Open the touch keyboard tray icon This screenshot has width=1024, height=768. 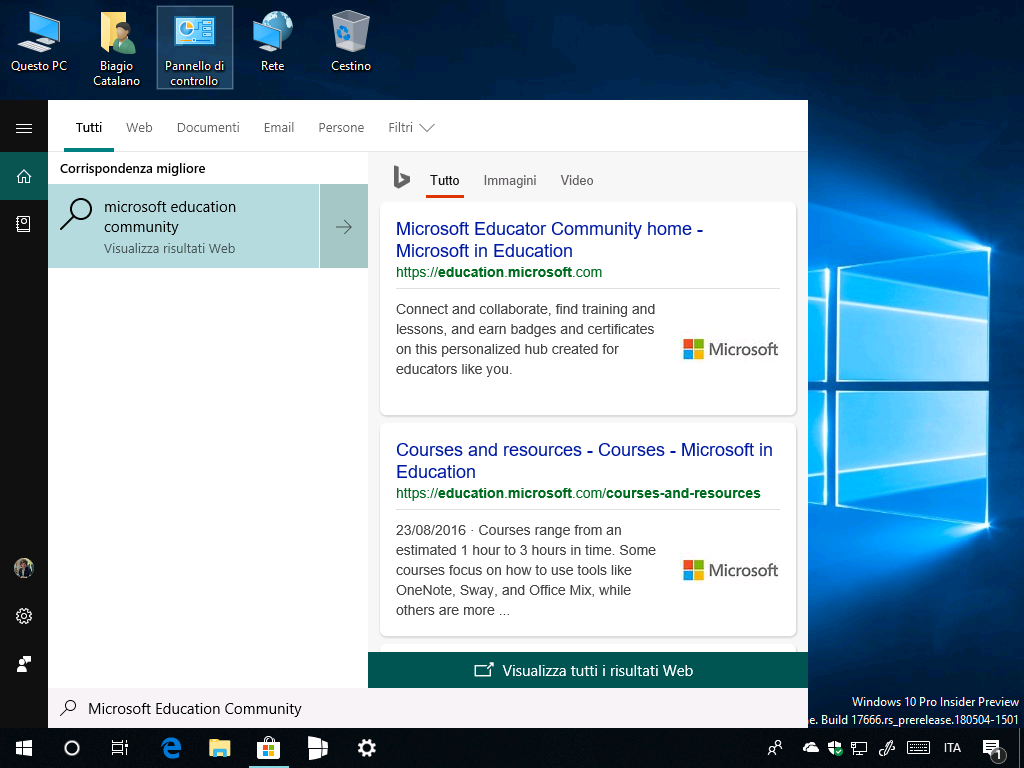pos(919,748)
